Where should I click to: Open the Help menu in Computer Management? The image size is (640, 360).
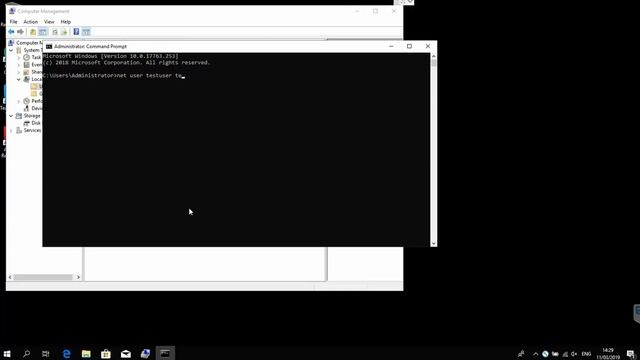[66, 22]
